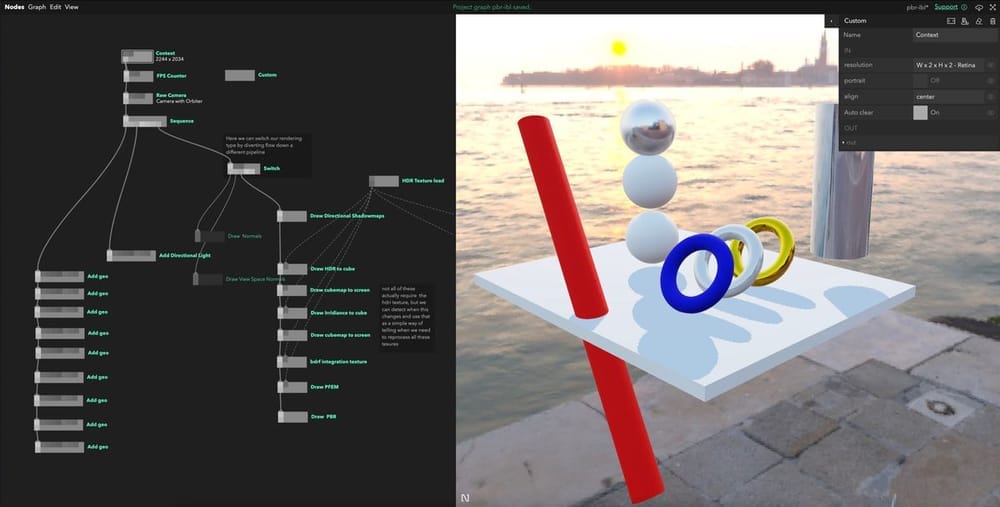Select the Switch node in graph
The height and width of the screenshot is (507, 1000).
[x=244, y=169]
